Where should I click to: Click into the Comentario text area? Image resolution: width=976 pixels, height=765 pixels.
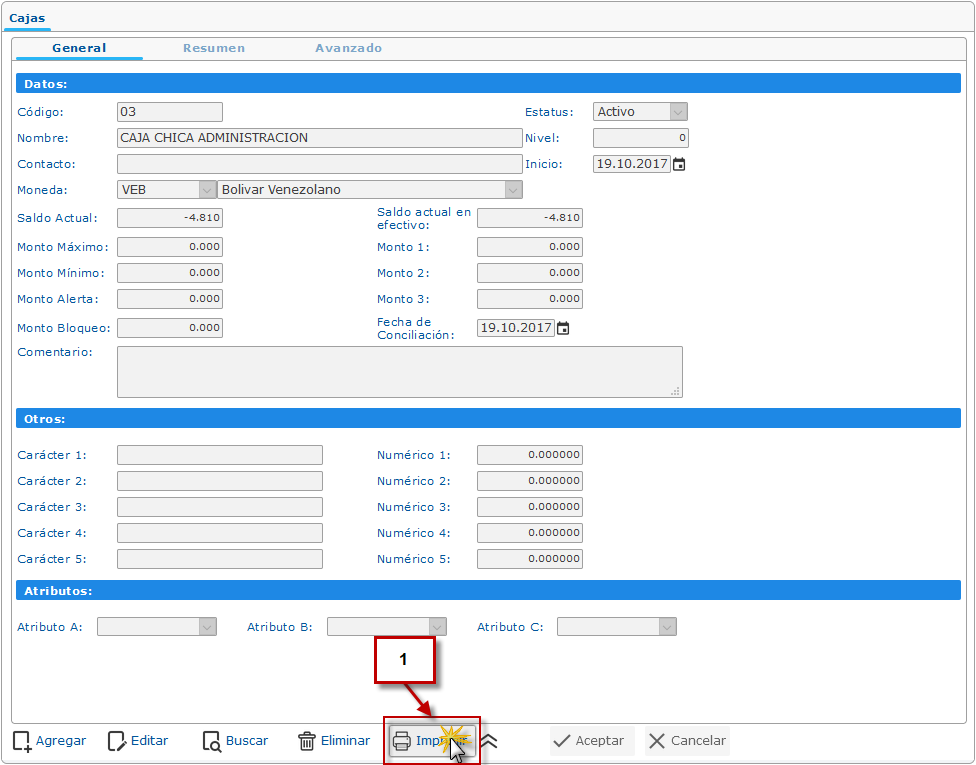click(x=399, y=372)
